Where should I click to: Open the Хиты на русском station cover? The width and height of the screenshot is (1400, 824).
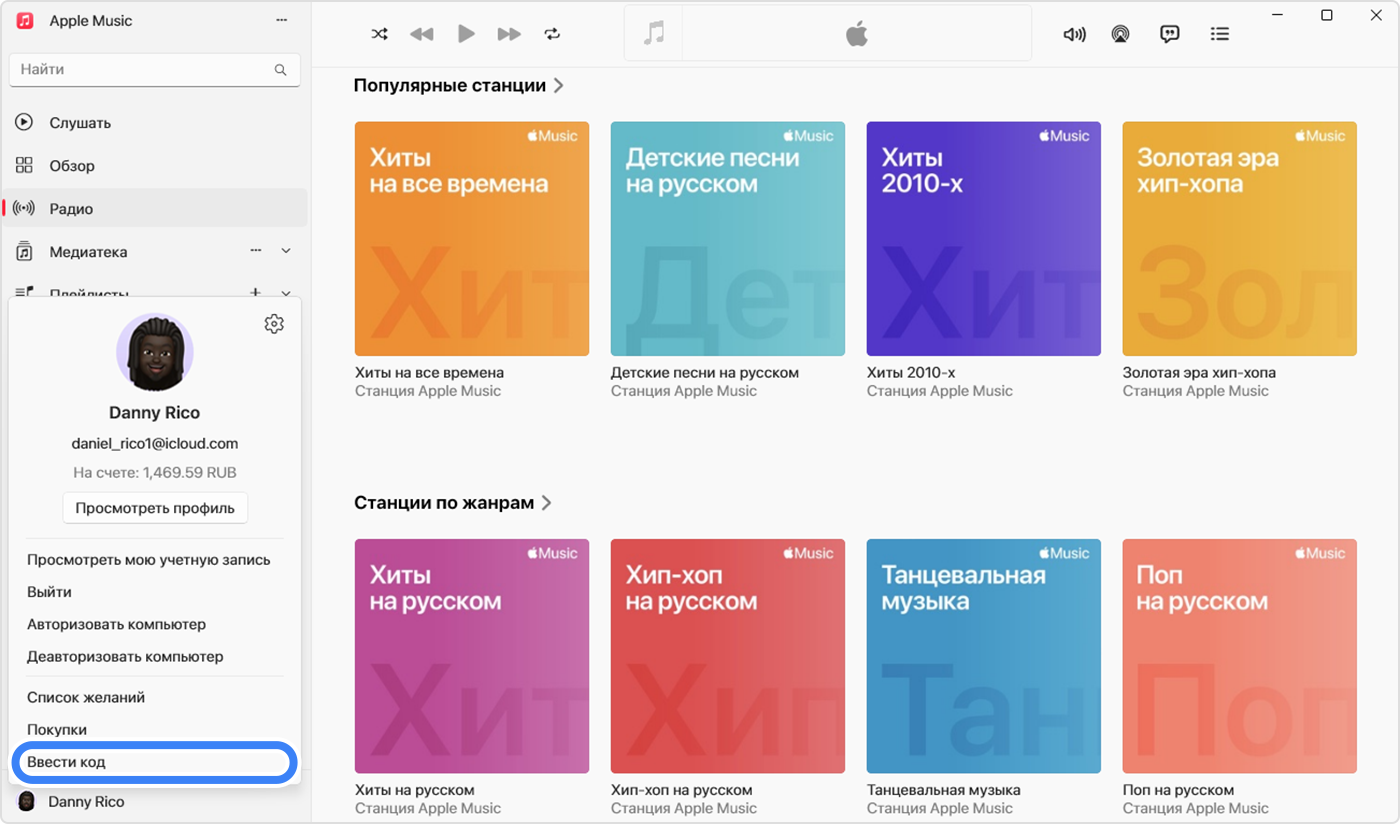pos(472,656)
